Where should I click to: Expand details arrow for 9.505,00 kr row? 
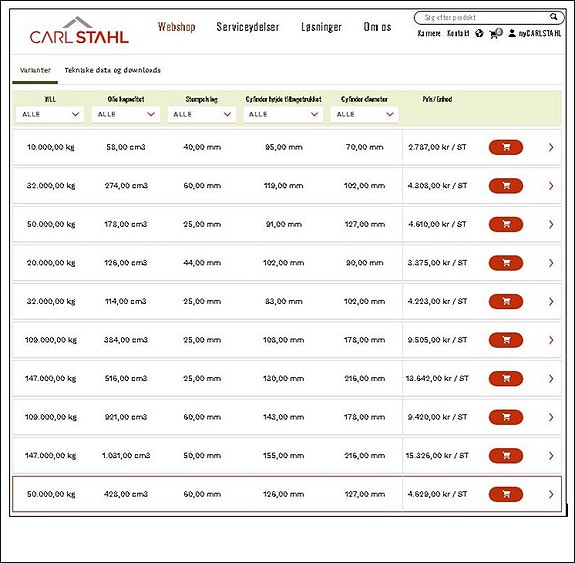[x=551, y=340]
